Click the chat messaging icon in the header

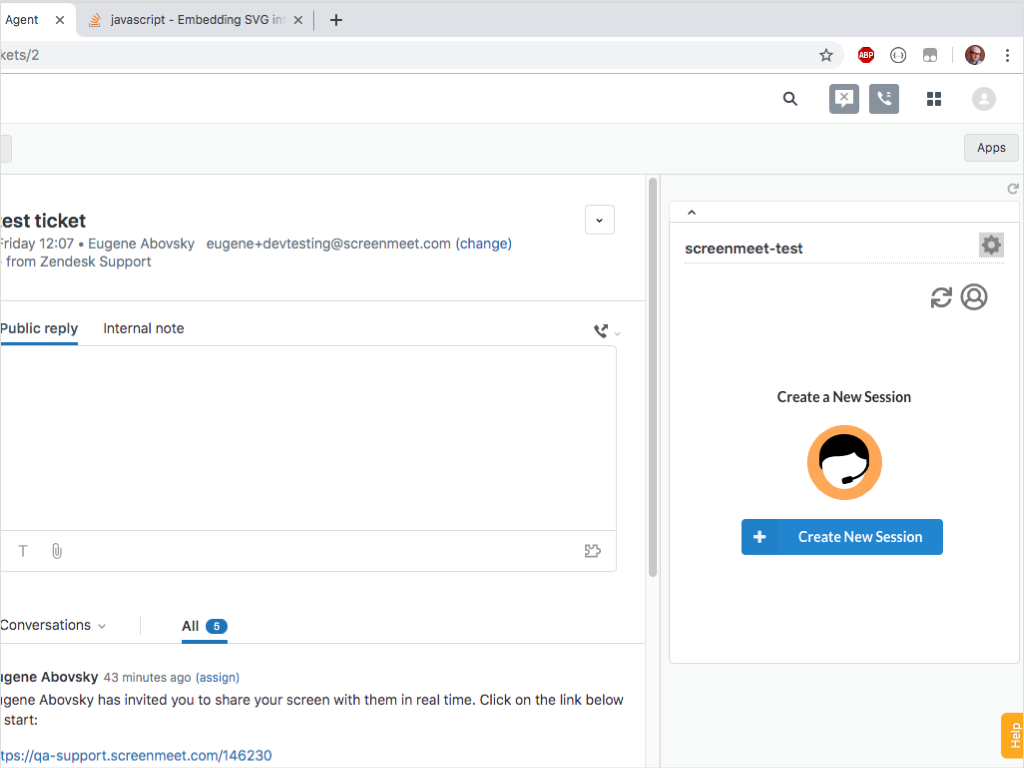[843, 99]
